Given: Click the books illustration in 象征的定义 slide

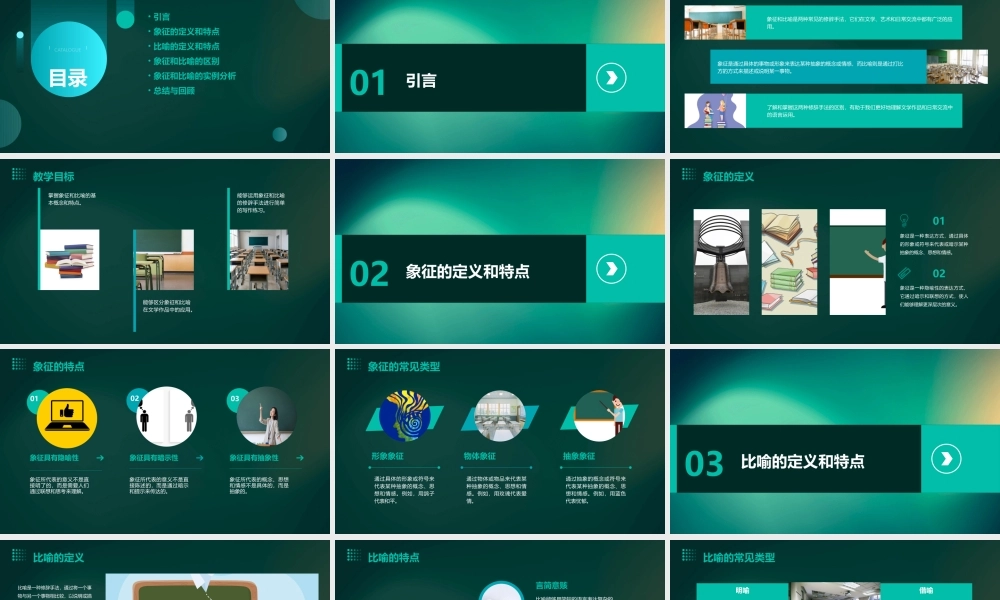Looking at the screenshot, I should (x=789, y=262).
